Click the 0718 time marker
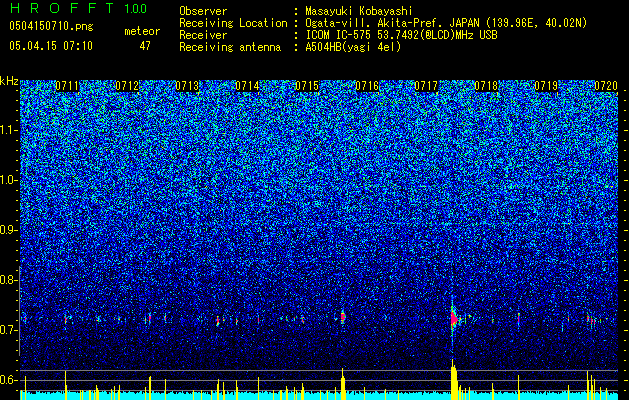Screen dimensions: 629x400 (486, 86)
